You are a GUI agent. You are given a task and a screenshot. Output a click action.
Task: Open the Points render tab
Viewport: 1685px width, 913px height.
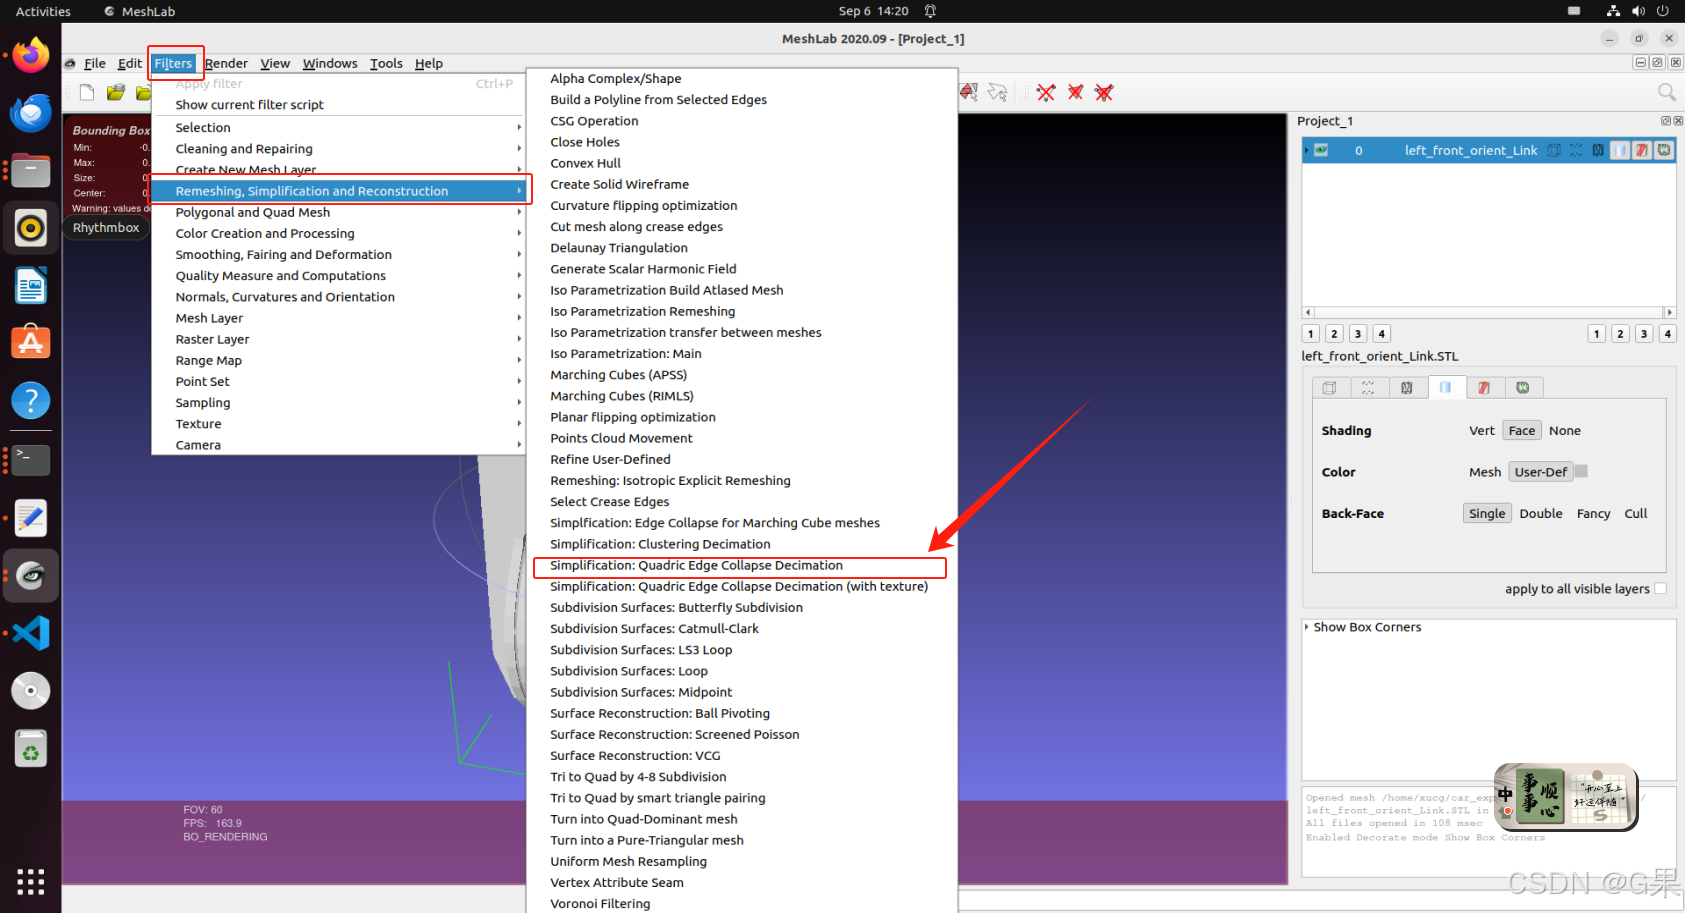tap(1368, 388)
